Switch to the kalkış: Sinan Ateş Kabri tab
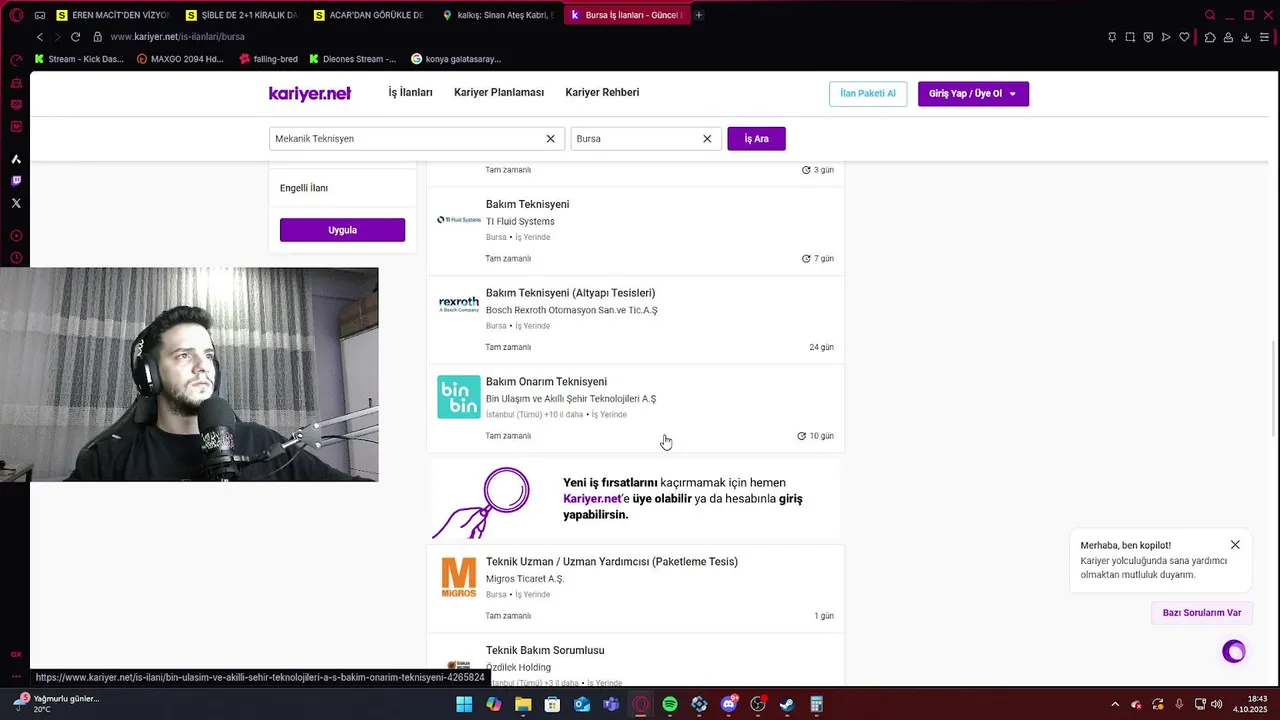Image resolution: width=1280 pixels, height=720 pixels. coord(496,15)
